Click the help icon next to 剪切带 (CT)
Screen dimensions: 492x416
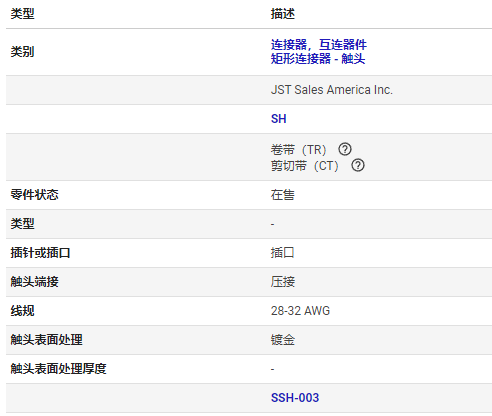(x=358, y=165)
